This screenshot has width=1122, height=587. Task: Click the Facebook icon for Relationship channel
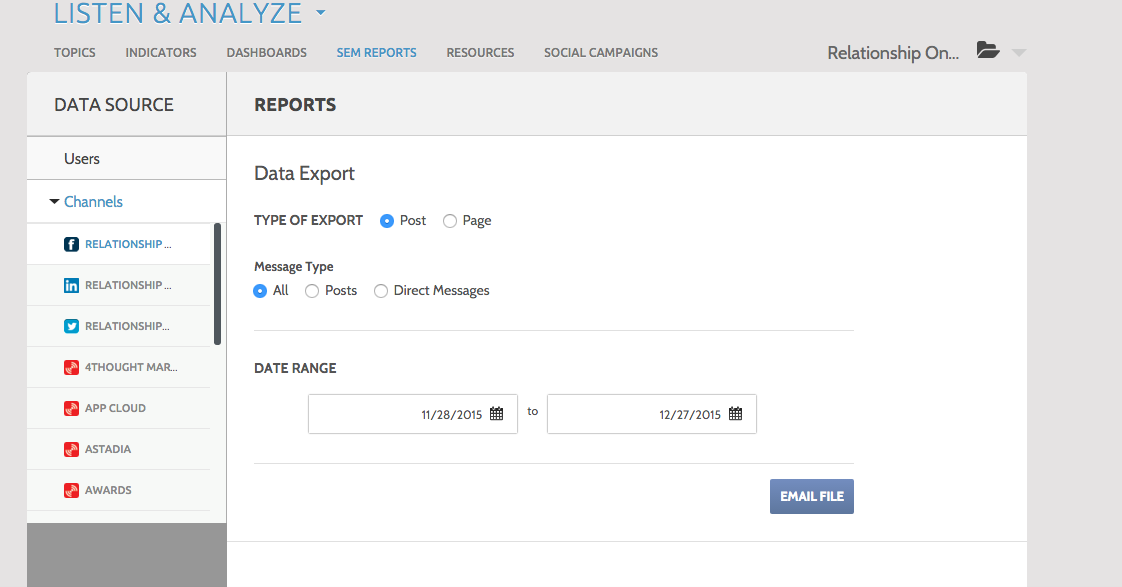point(71,245)
